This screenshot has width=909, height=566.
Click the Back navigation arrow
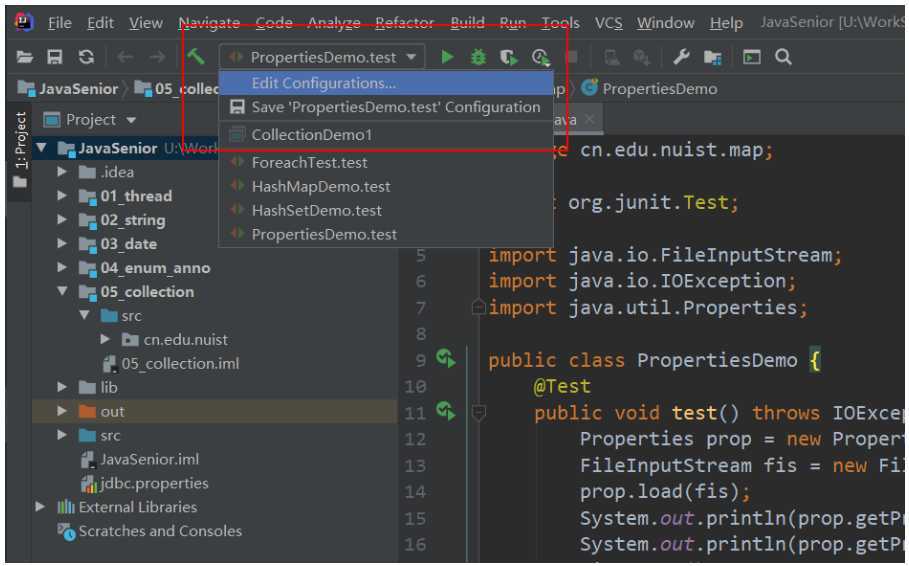coord(125,57)
